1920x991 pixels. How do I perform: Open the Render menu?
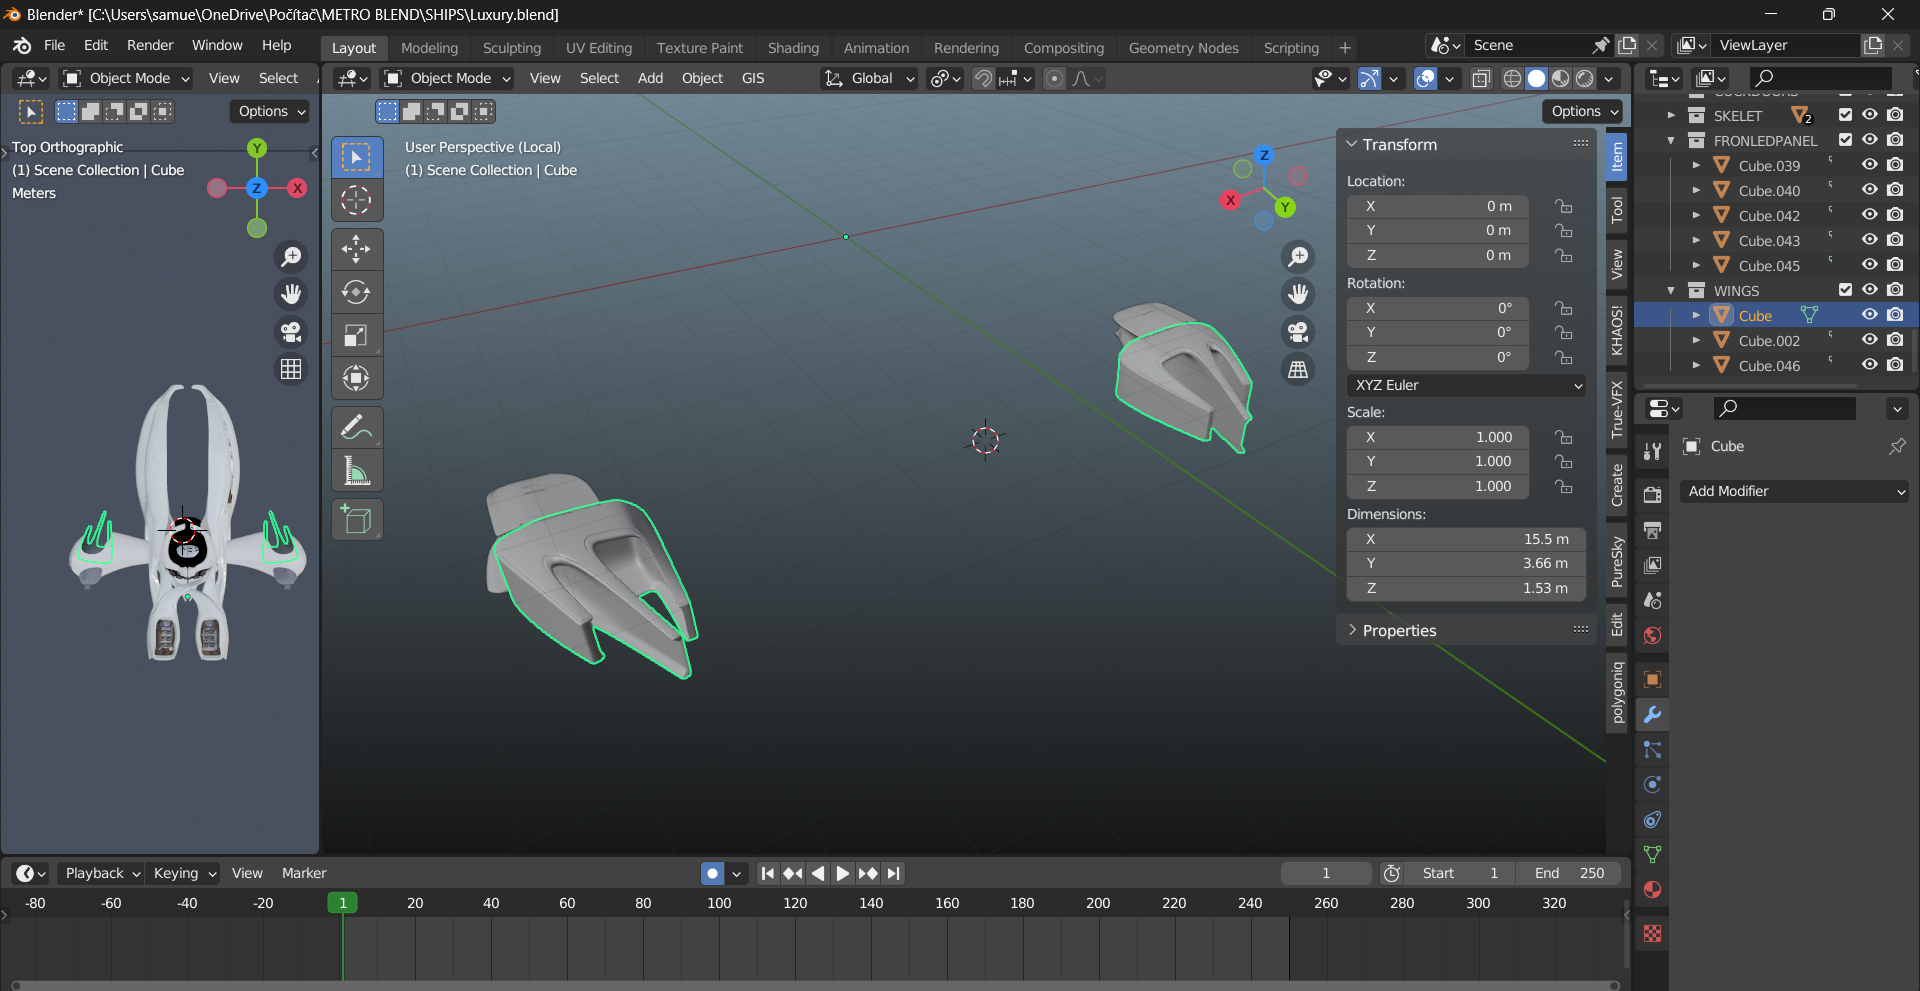pyautogui.click(x=150, y=45)
